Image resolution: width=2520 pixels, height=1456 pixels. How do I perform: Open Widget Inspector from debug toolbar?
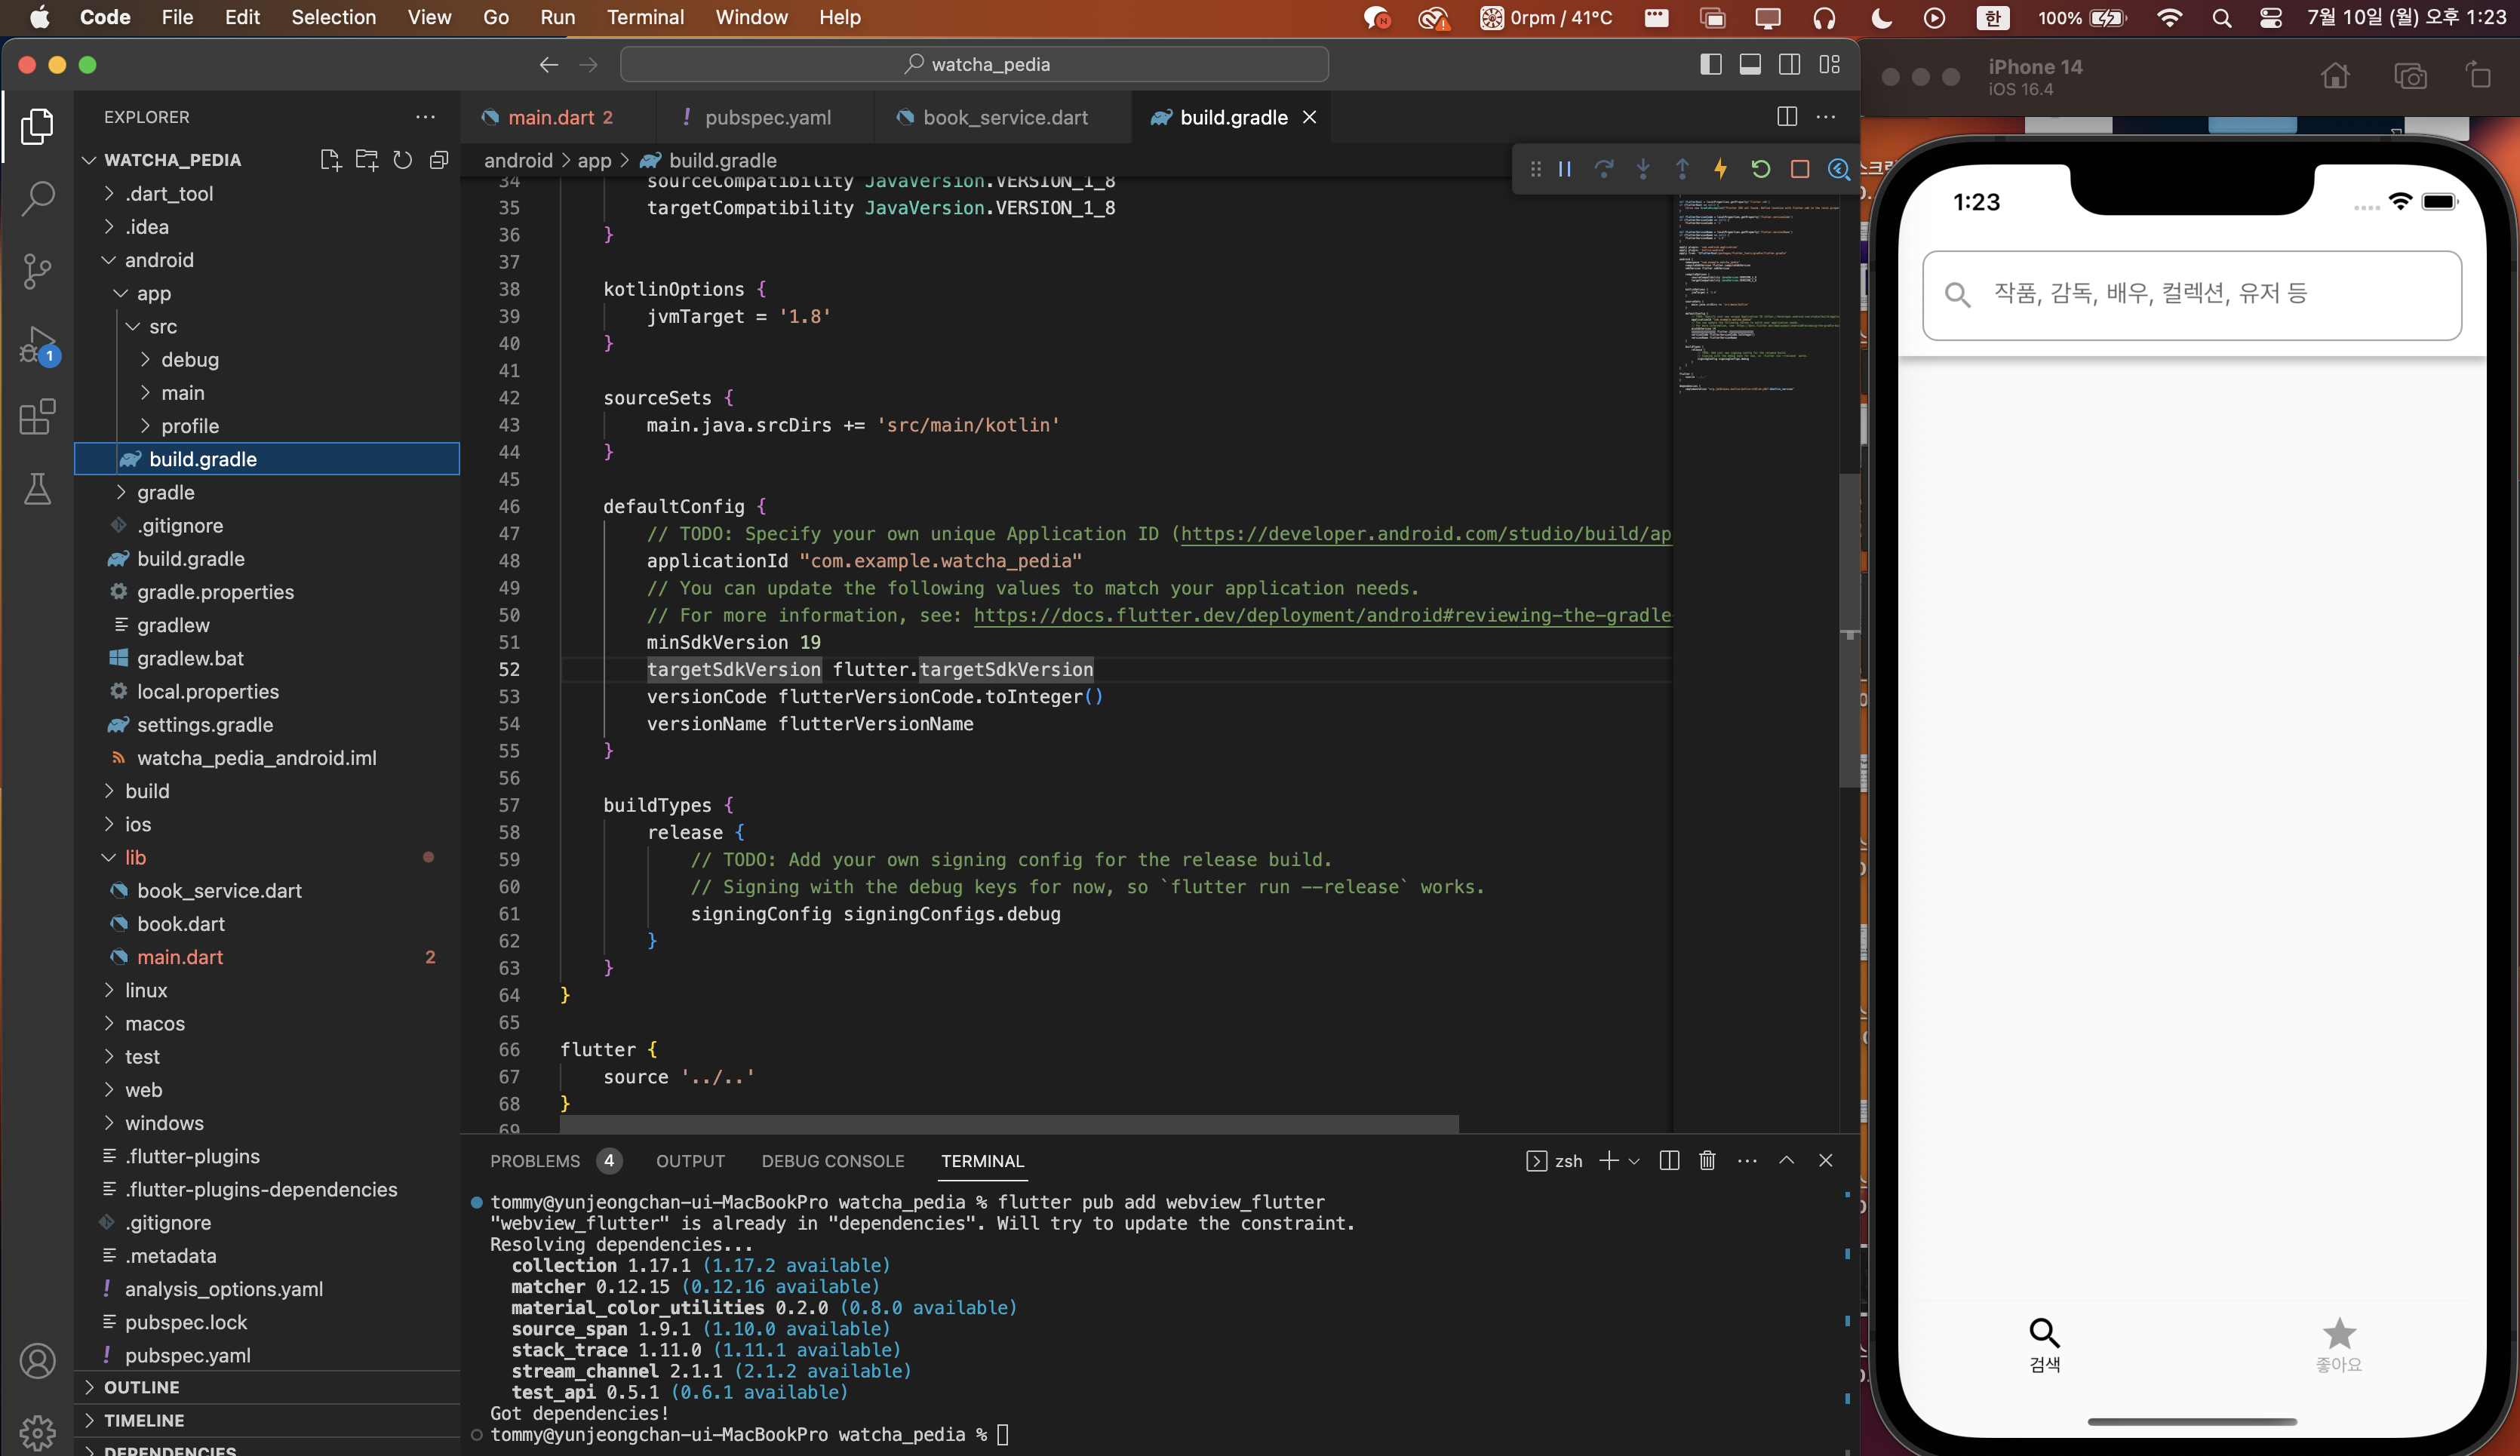[1838, 169]
